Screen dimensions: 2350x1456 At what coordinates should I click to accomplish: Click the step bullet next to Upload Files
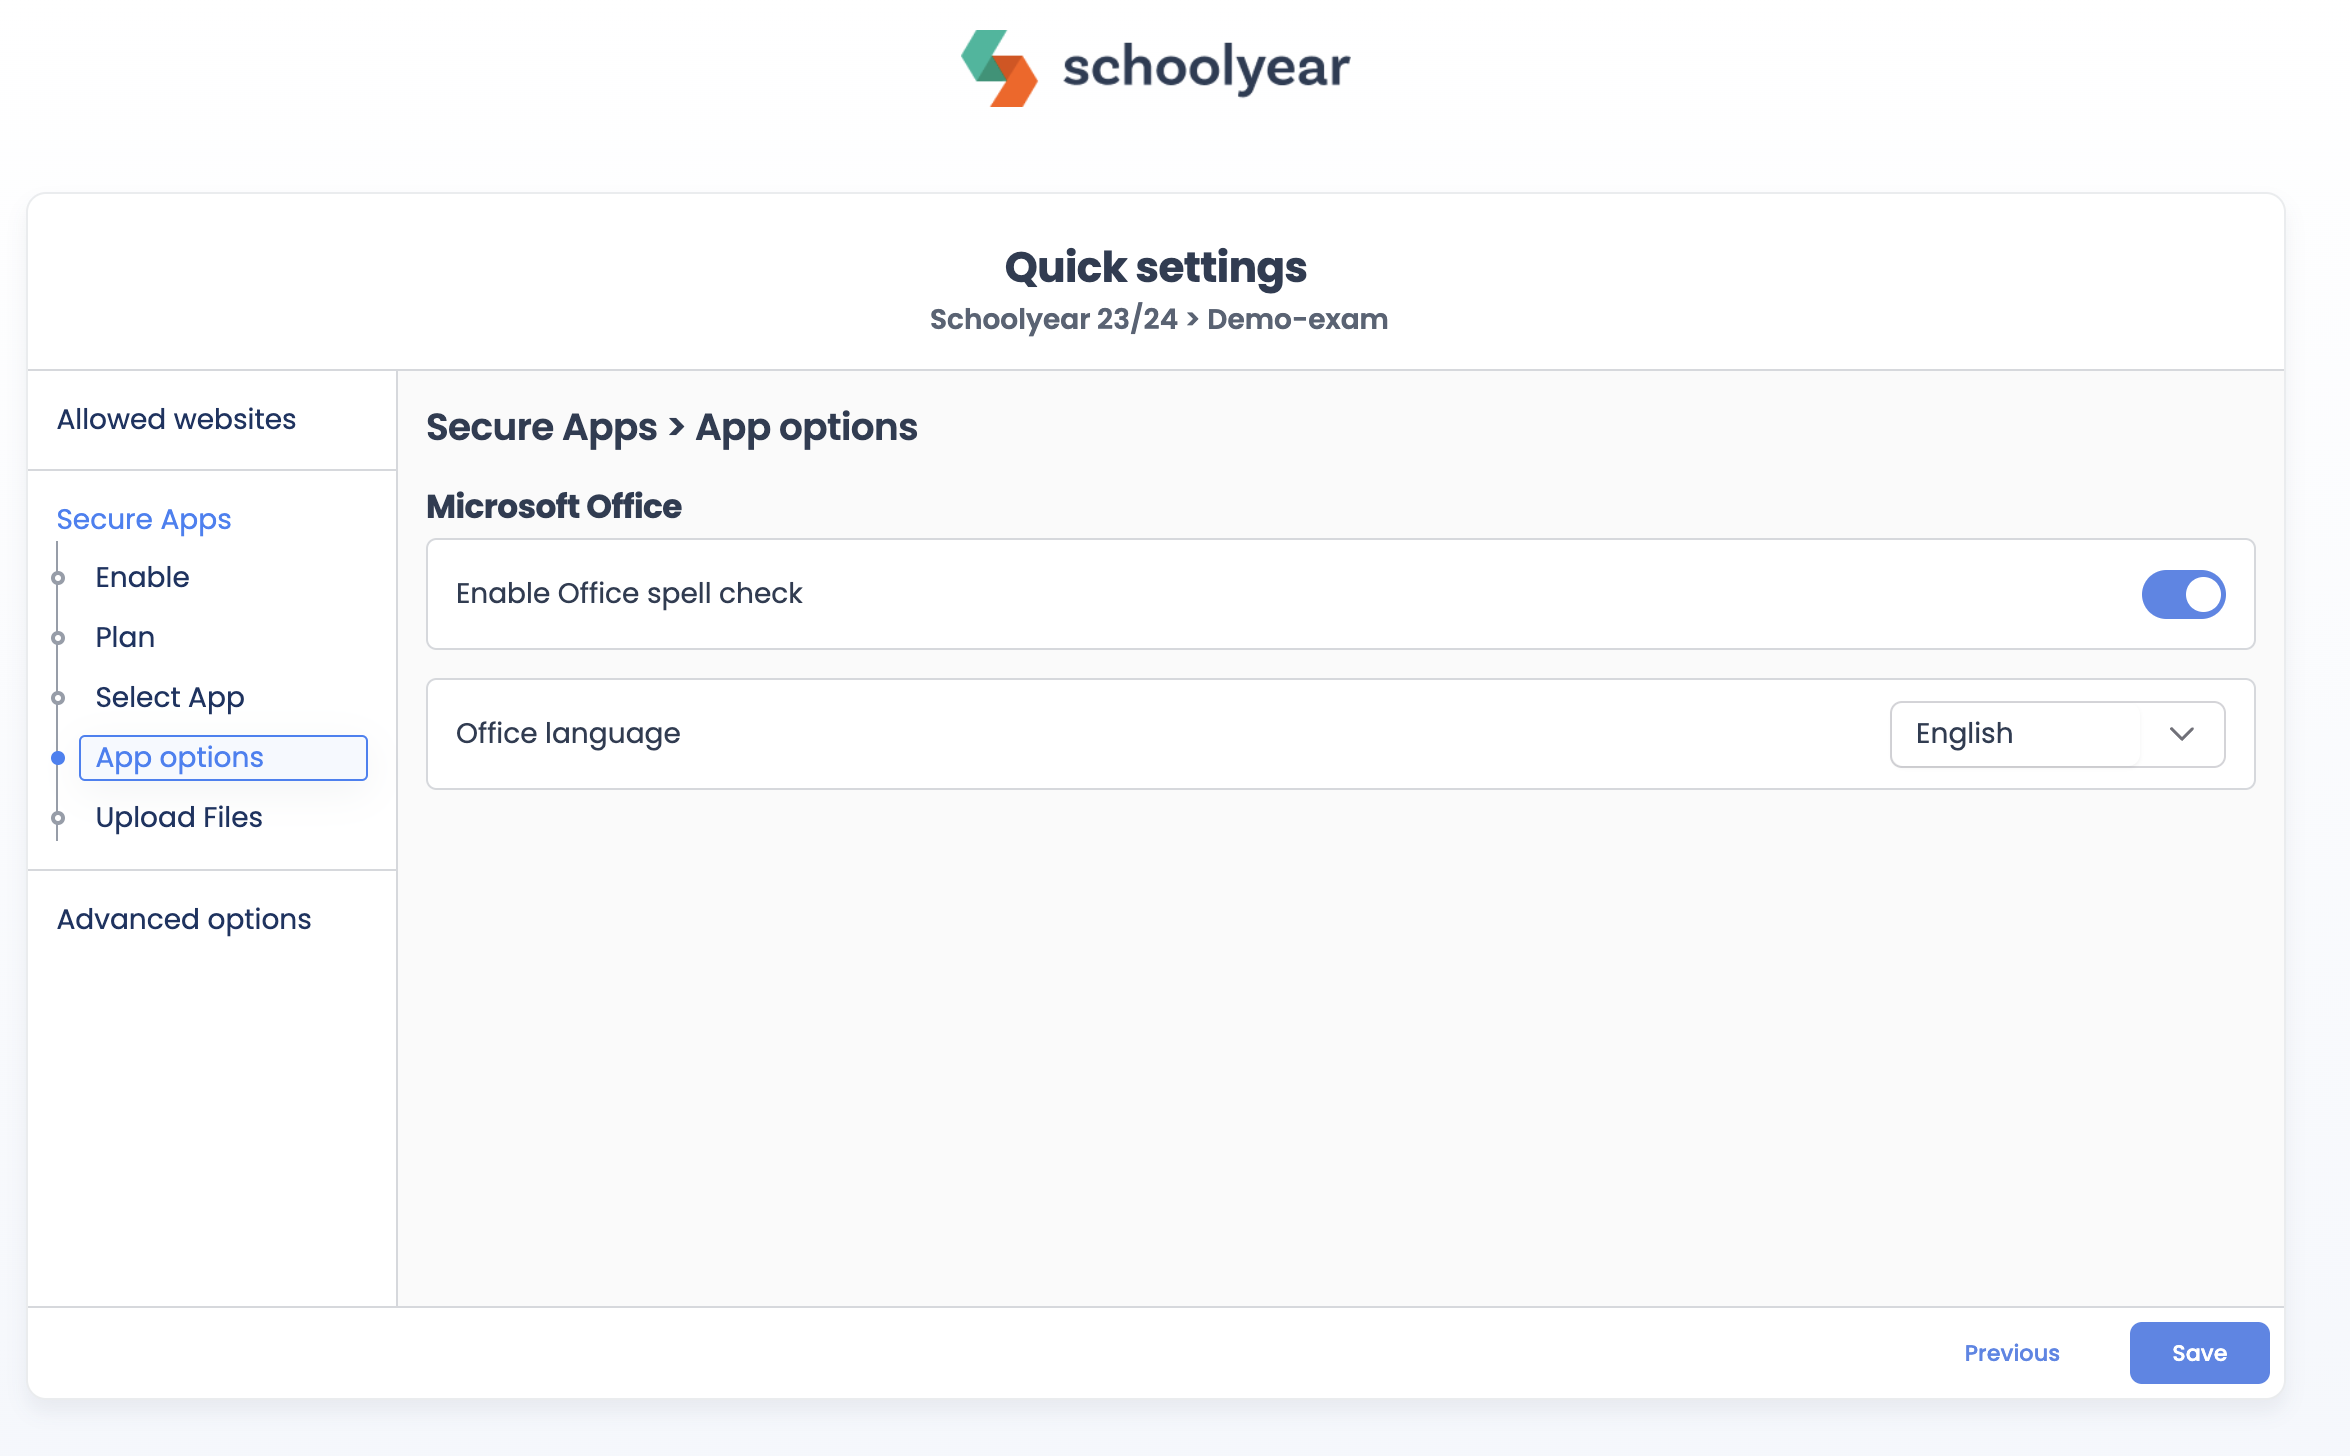tap(58, 818)
